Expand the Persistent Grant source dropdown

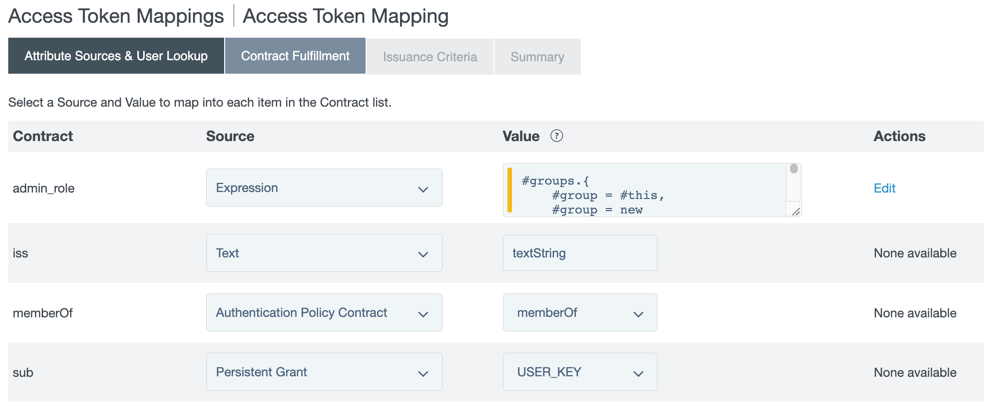[324, 373]
